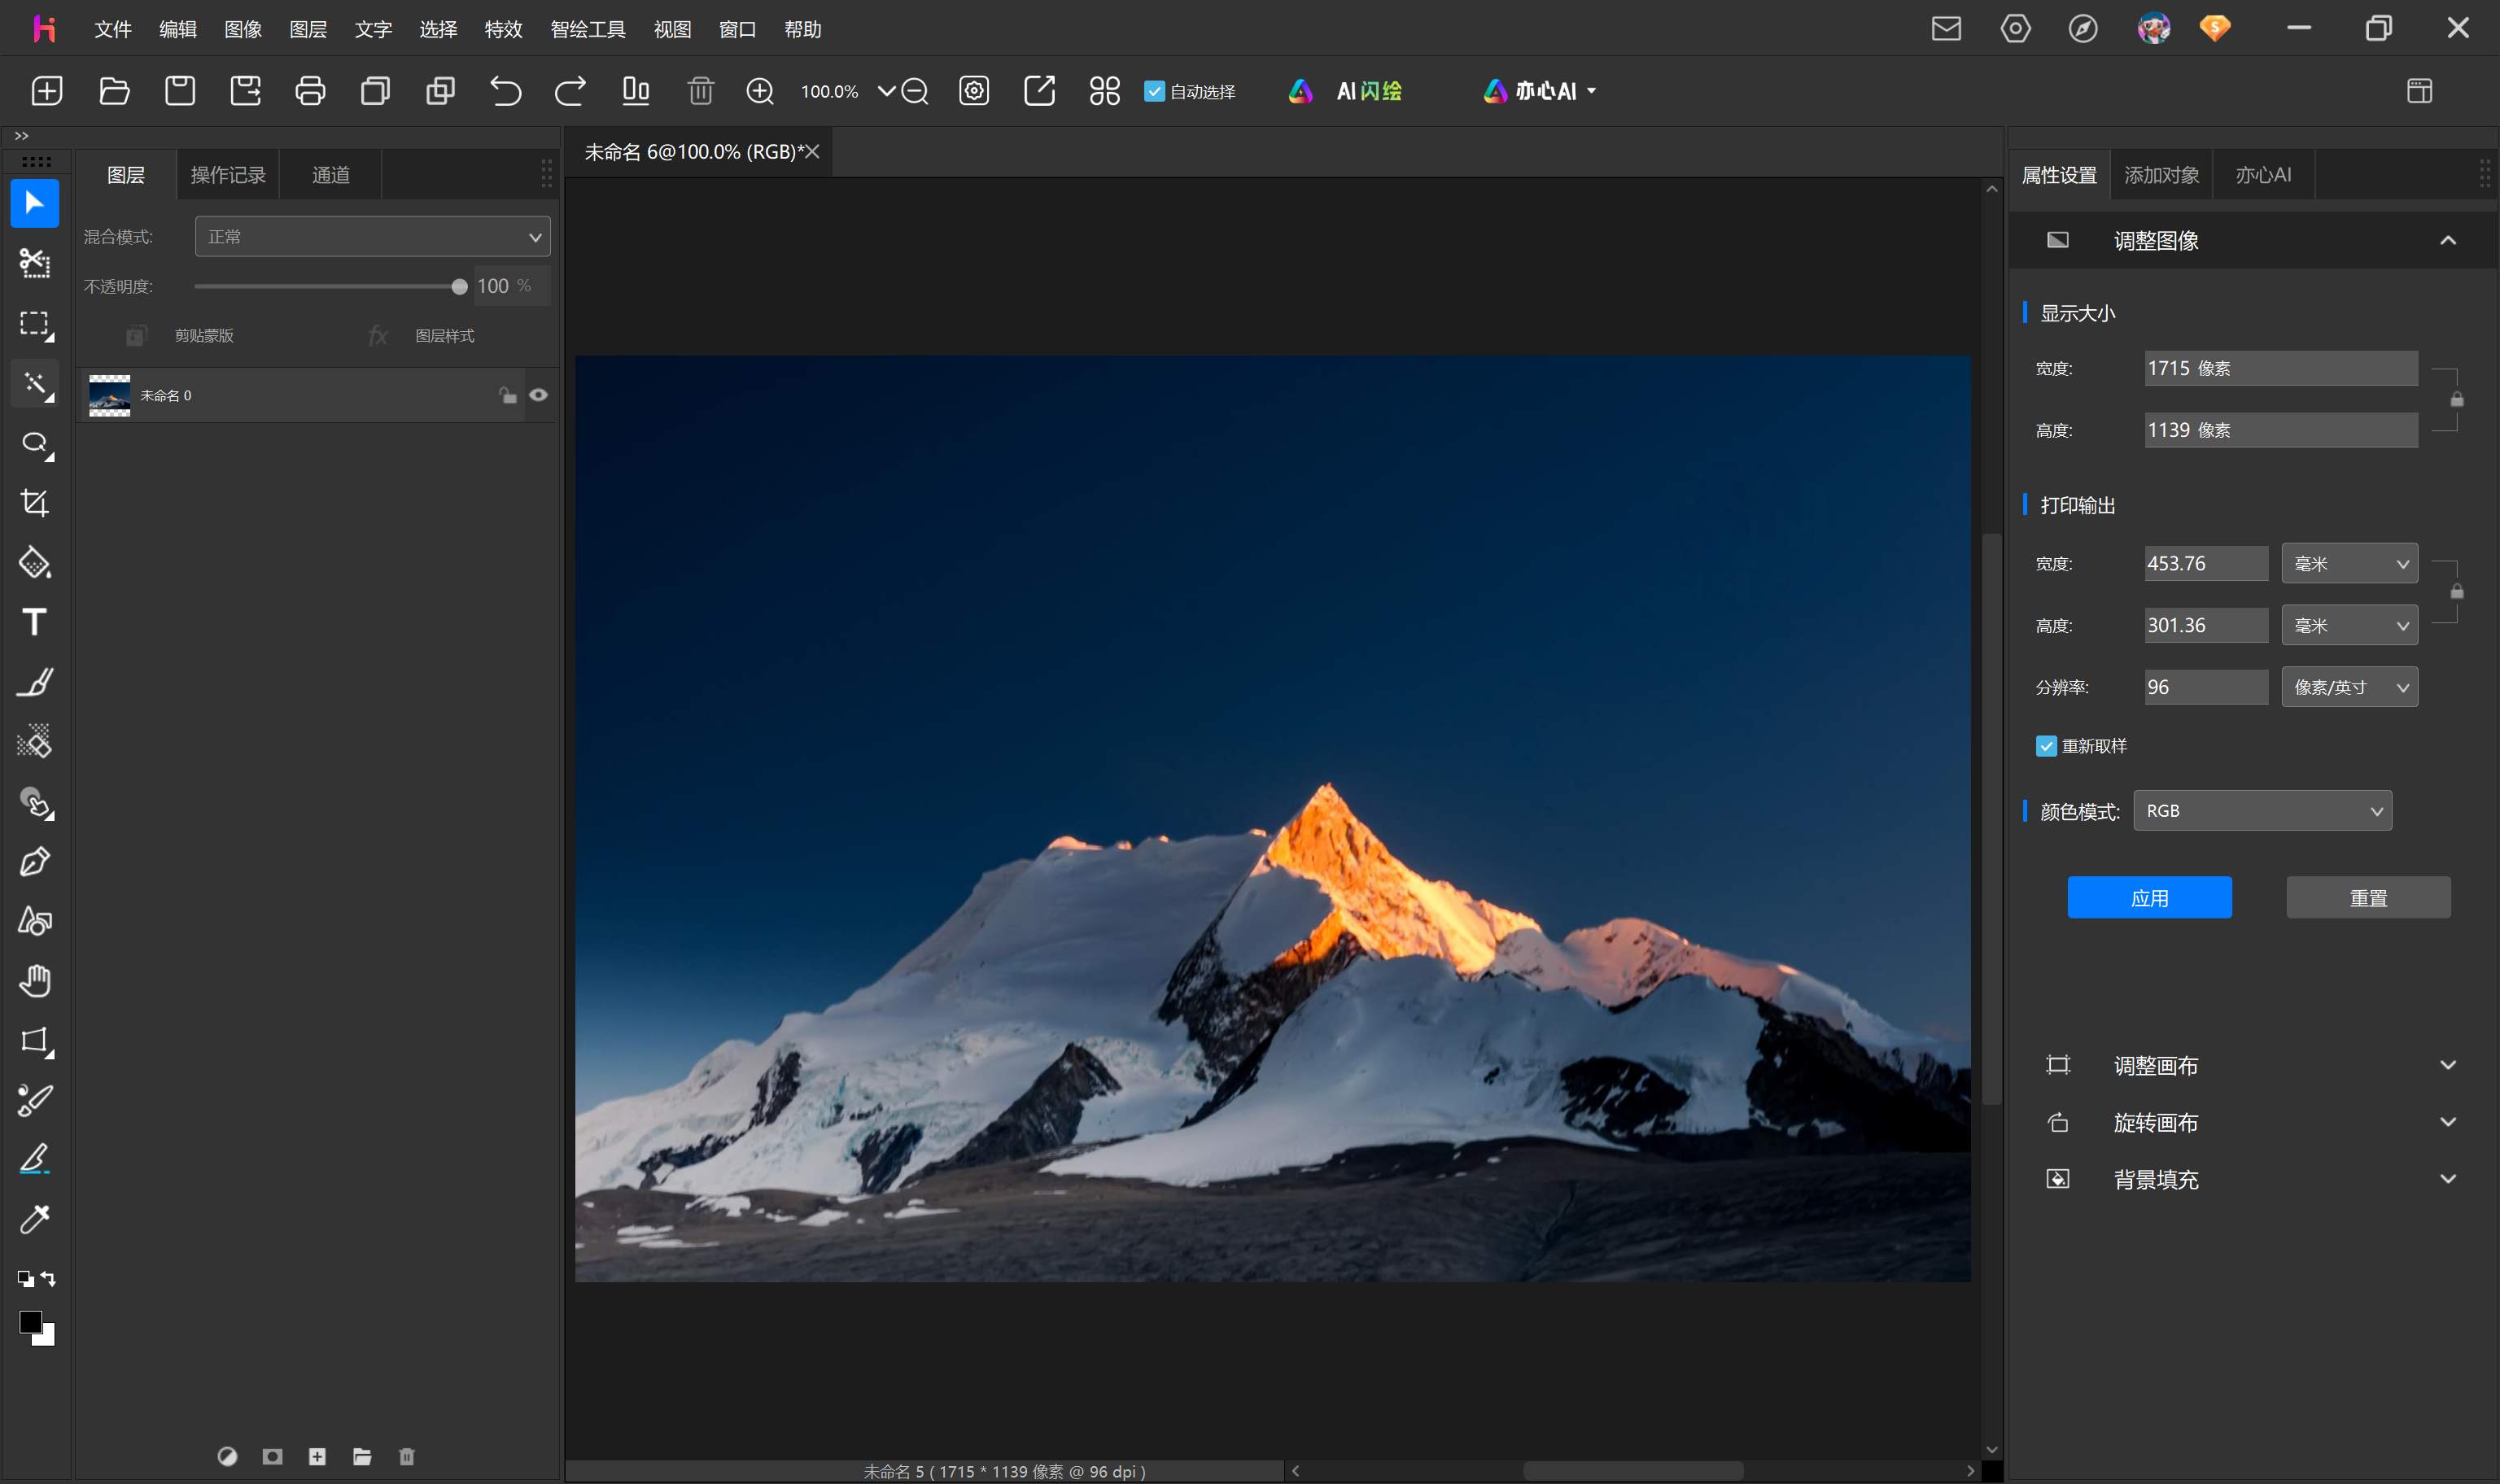Swap foreground and background colors

[x=48, y=1279]
